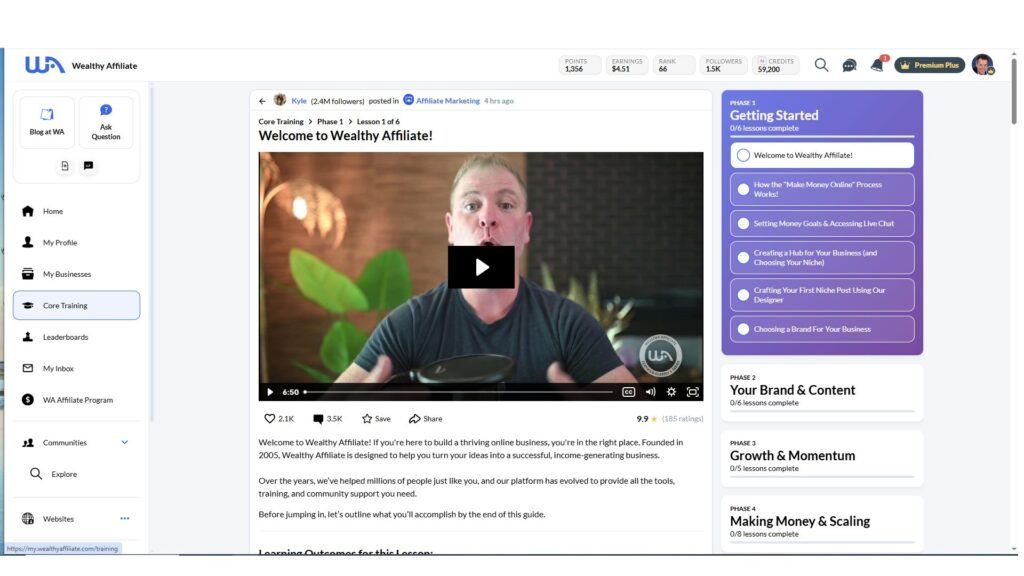The width and height of the screenshot is (1024, 576).
Task: Click the big play button on the video
Action: coord(481,267)
